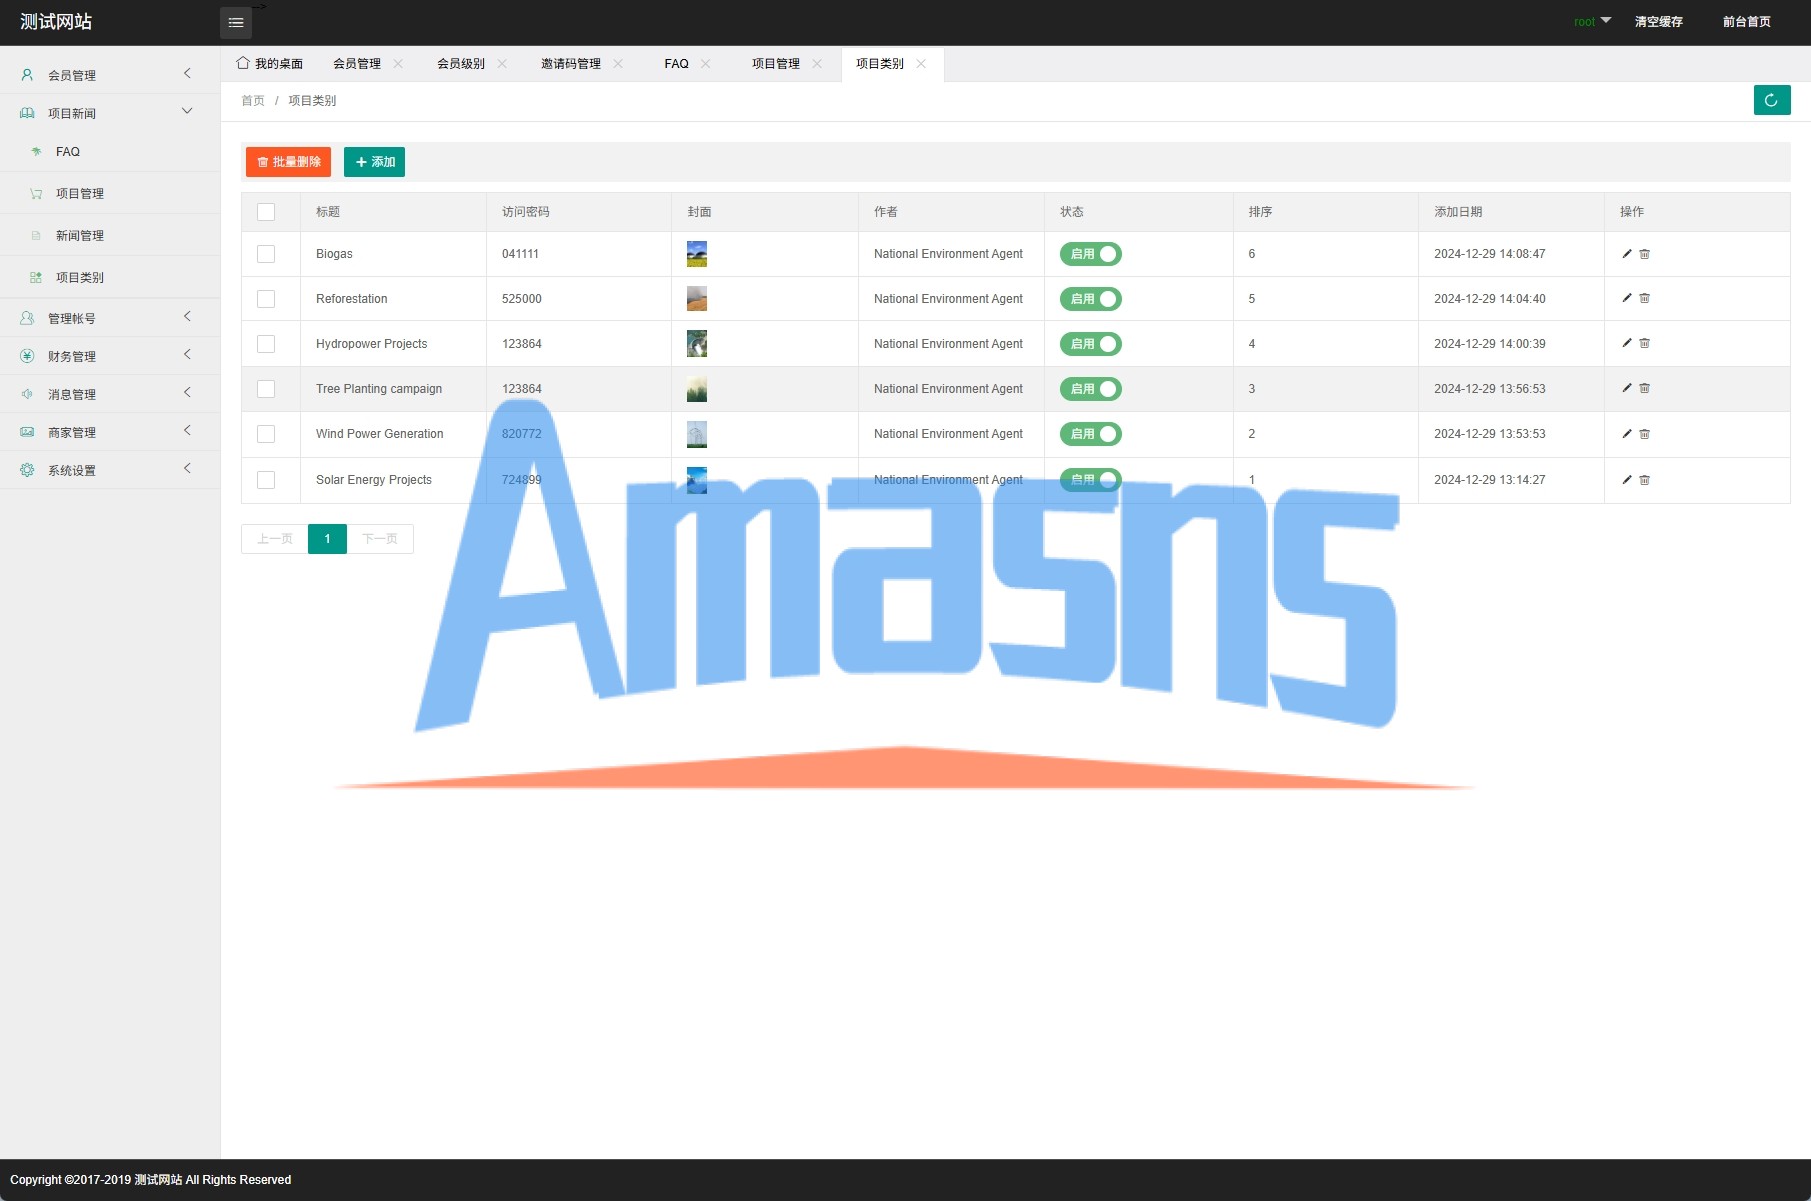Viewport: 1811px width, 1201px height.
Task: Expand the 会员管理 sidebar chevron
Action: pyautogui.click(x=187, y=73)
